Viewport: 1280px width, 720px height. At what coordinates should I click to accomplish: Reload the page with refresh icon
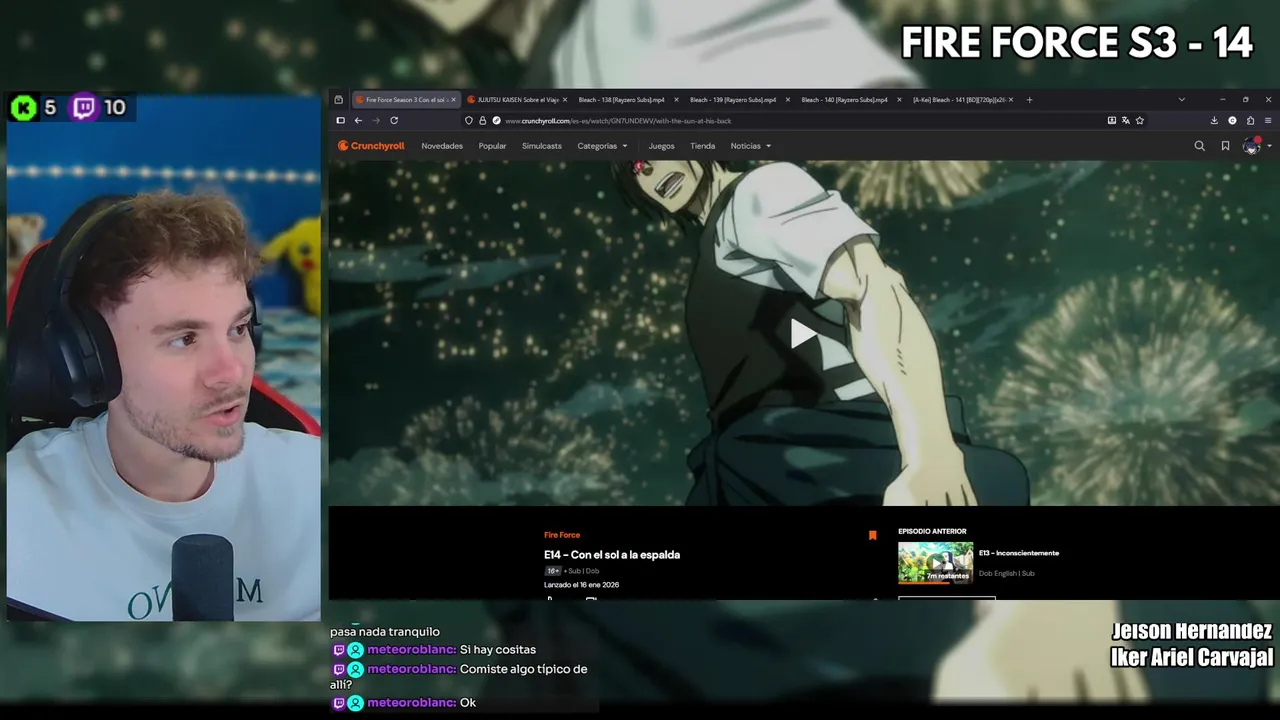click(x=394, y=120)
